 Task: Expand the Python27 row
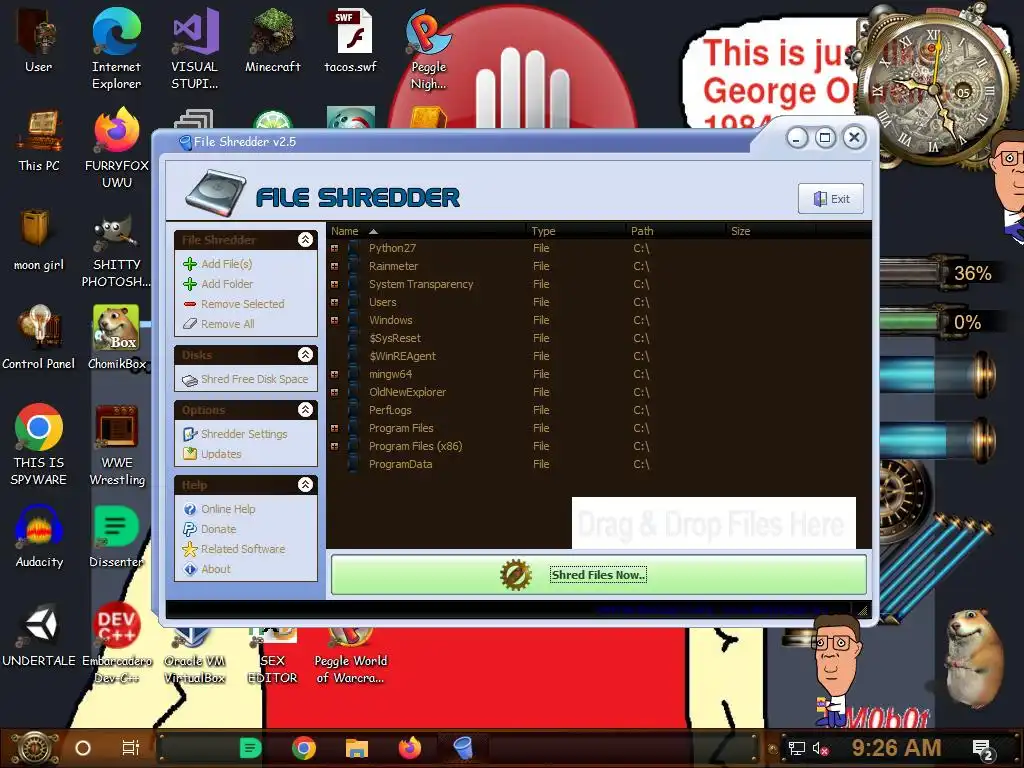[x=334, y=248]
